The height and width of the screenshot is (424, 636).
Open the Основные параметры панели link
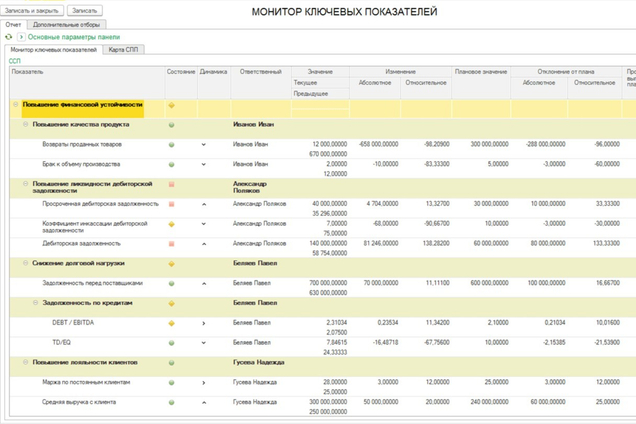tap(74, 37)
